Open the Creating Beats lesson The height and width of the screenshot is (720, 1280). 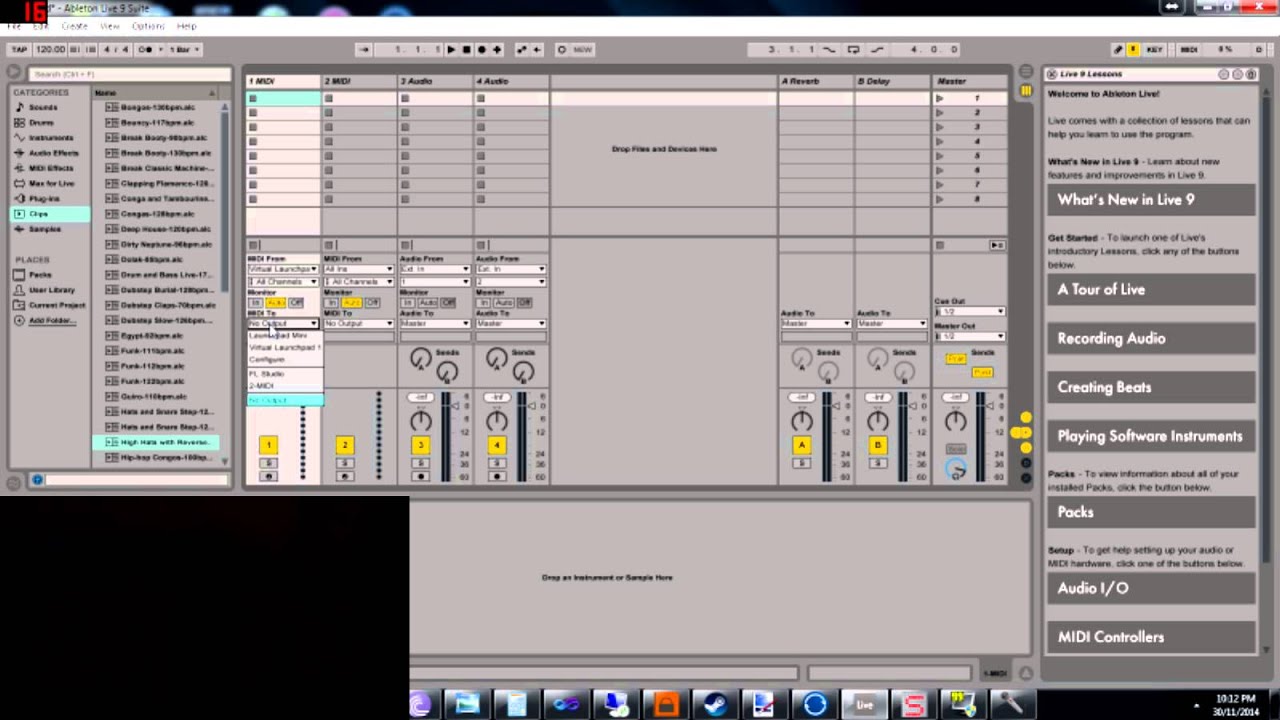click(1151, 387)
